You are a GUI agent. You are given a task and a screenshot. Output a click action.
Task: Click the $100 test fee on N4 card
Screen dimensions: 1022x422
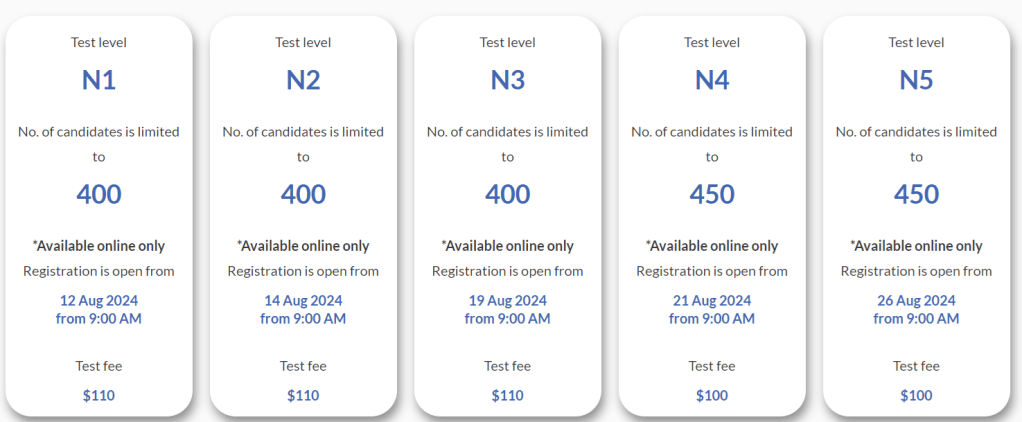(712, 395)
